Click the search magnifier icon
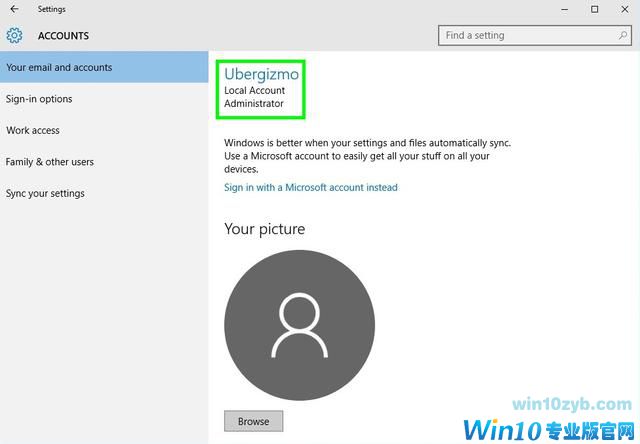The width and height of the screenshot is (640, 444). point(622,36)
